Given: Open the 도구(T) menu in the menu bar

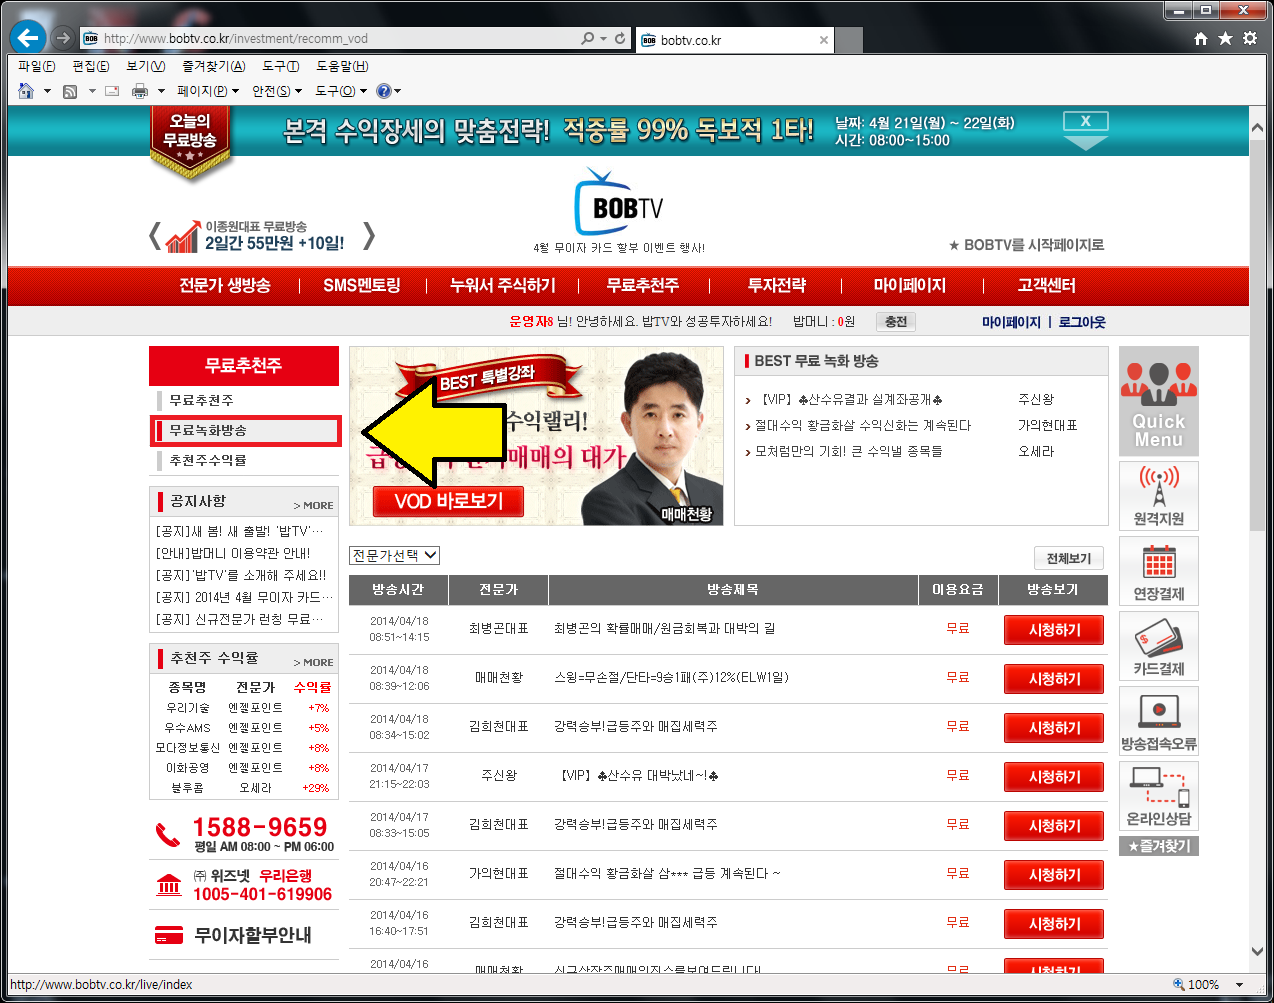Looking at the screenshot, I should tap(281, 66).
